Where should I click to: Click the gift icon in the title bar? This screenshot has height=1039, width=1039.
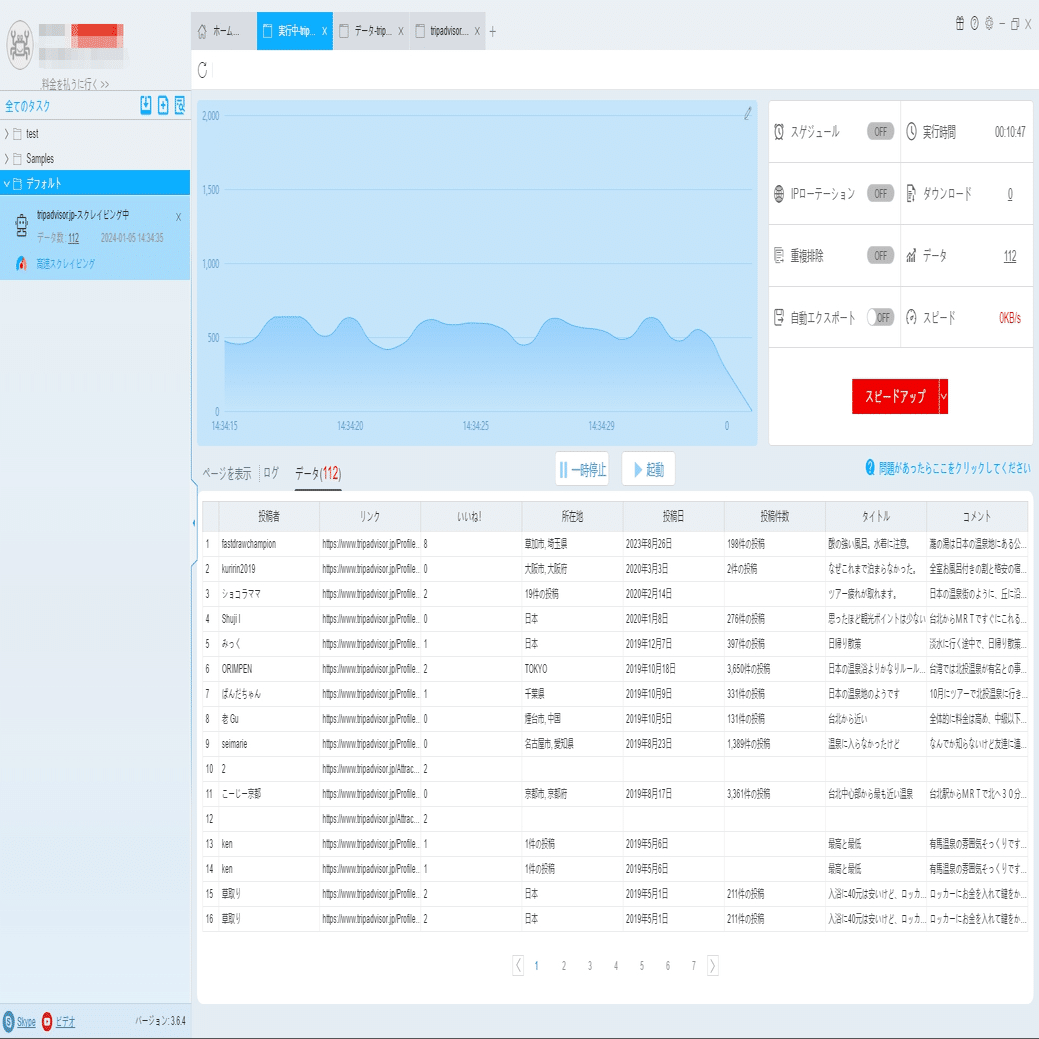(x=960, y=24)
